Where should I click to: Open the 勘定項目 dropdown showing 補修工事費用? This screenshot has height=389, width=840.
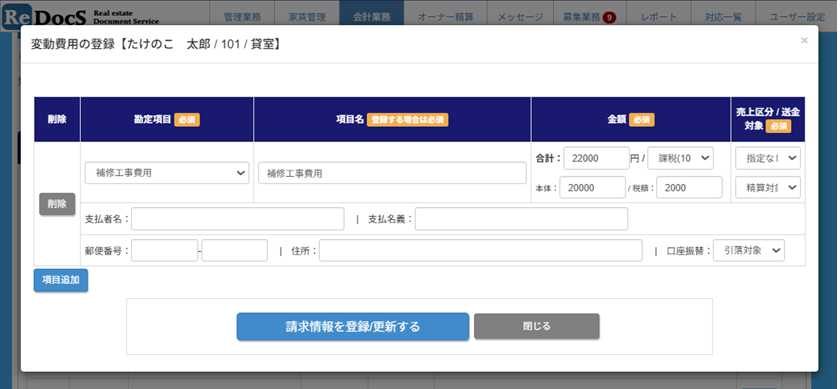pos(167,173)
